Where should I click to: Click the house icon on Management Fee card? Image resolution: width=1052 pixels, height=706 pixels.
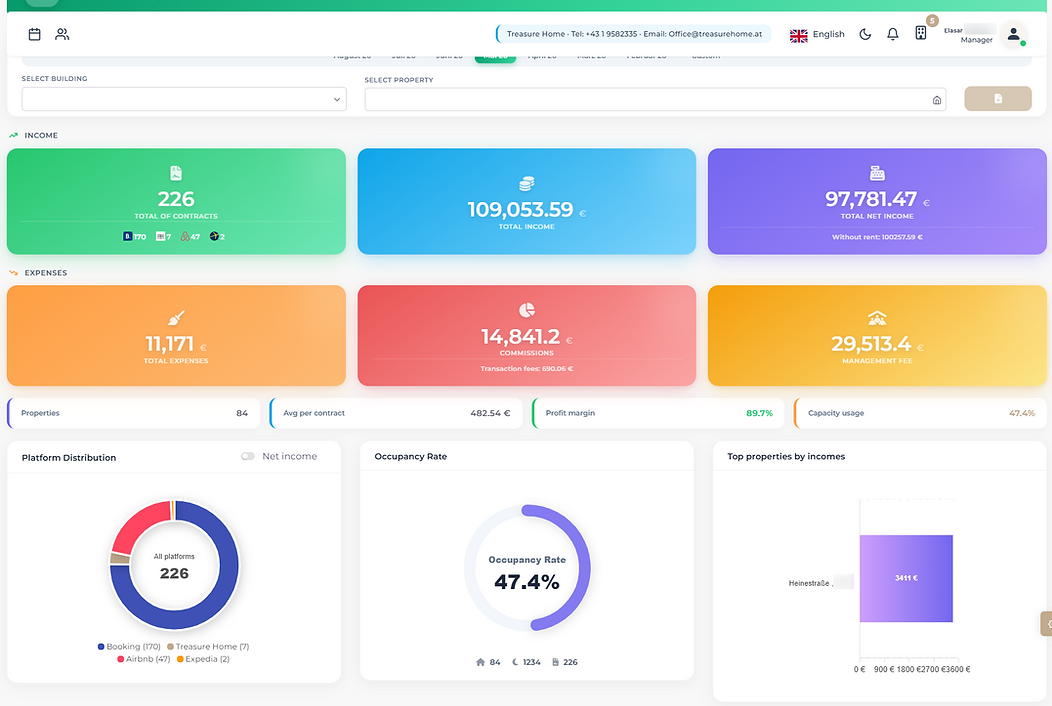tap(877, 317)
